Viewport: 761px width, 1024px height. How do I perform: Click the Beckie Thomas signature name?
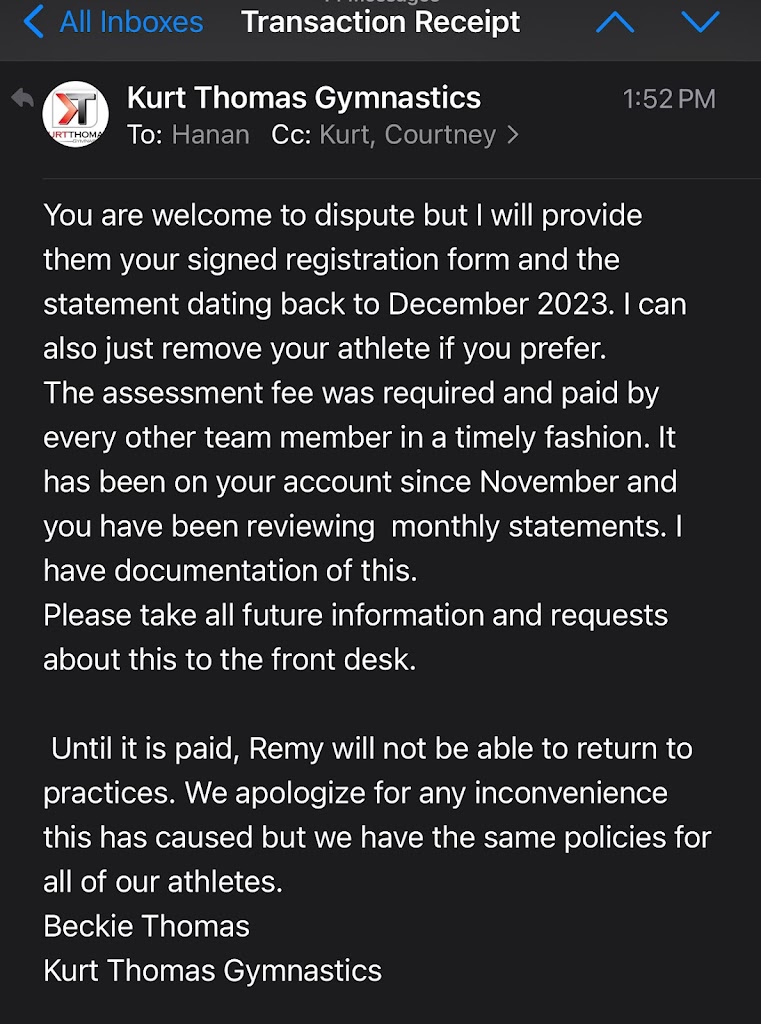coord(146,926)
